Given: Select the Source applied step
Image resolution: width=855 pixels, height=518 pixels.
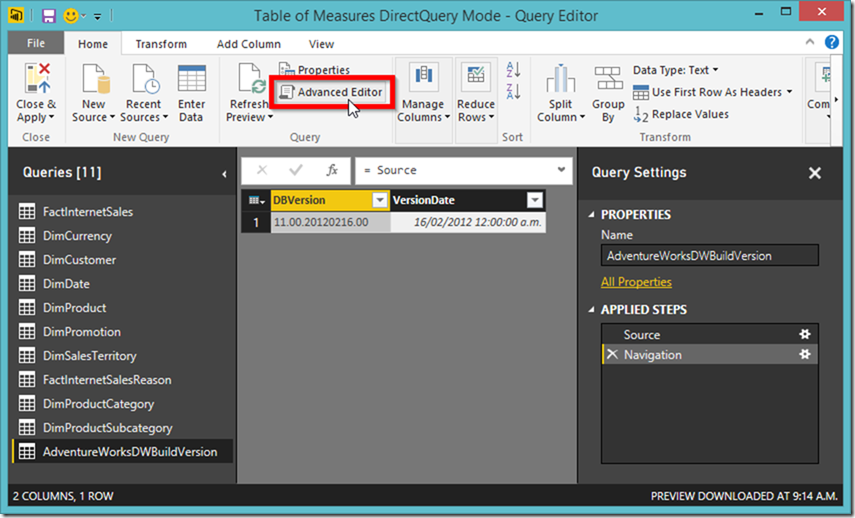Looking at the screenshot, I should pyautogui.click(x=709, y=334).
